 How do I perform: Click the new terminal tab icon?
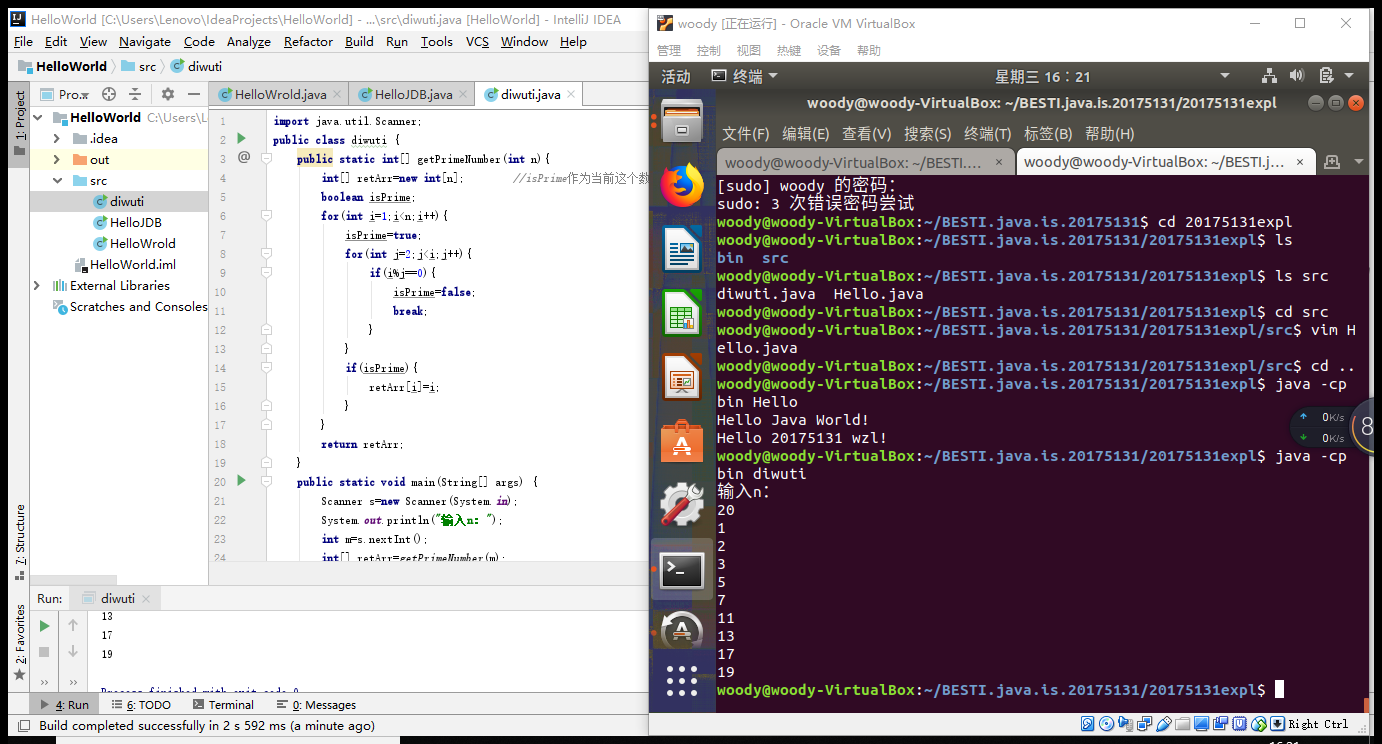1332,162
